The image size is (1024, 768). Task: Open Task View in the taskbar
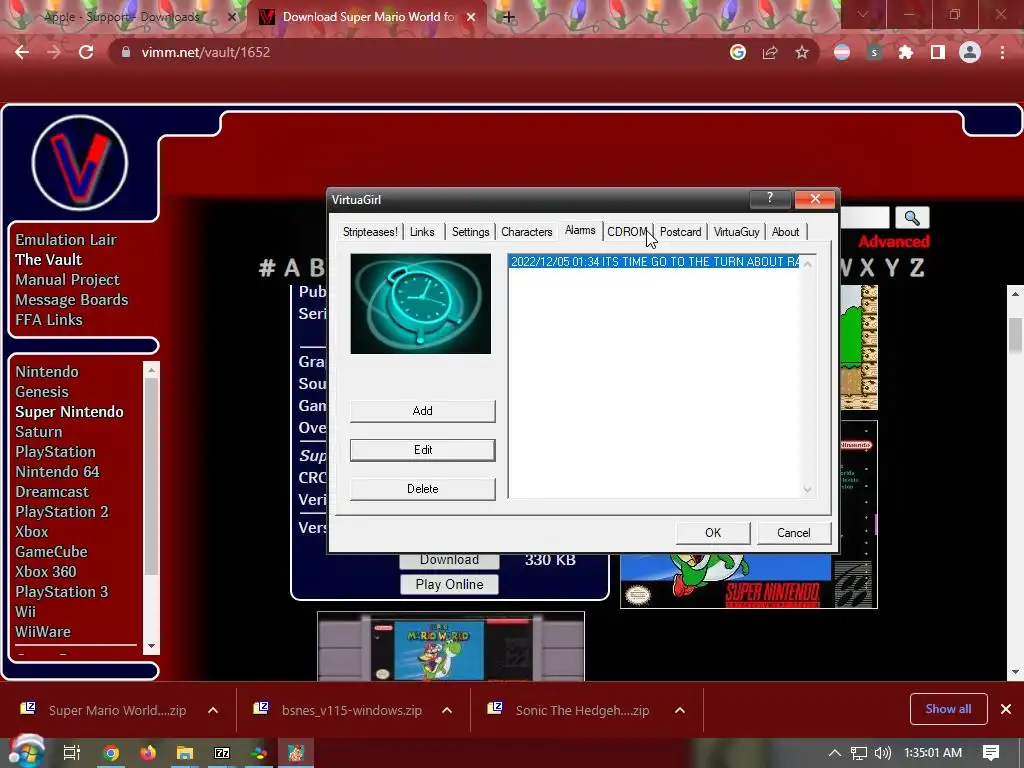(x=72, y=753)
